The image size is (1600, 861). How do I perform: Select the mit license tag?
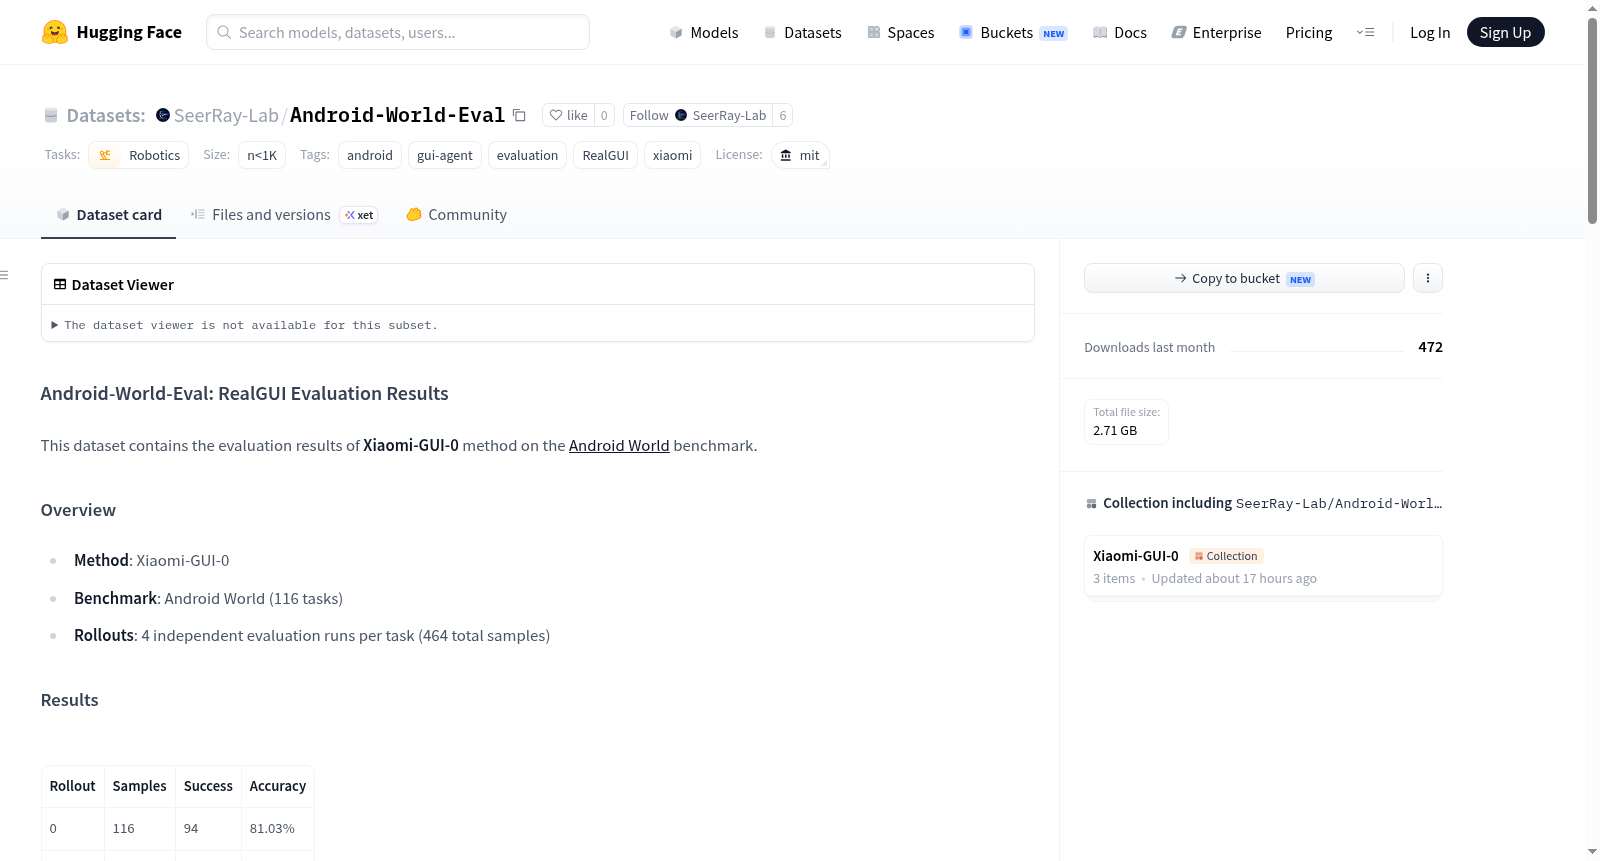[x=800, y=155]
